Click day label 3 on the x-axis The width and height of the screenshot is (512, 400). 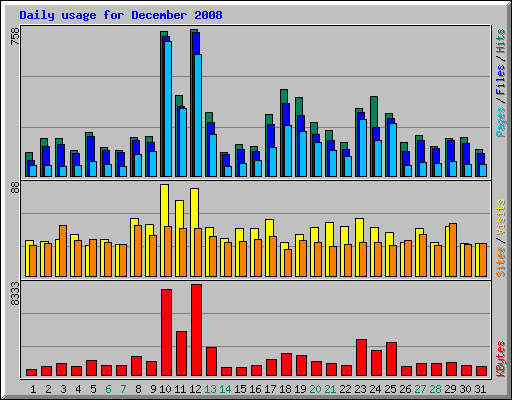63,389
